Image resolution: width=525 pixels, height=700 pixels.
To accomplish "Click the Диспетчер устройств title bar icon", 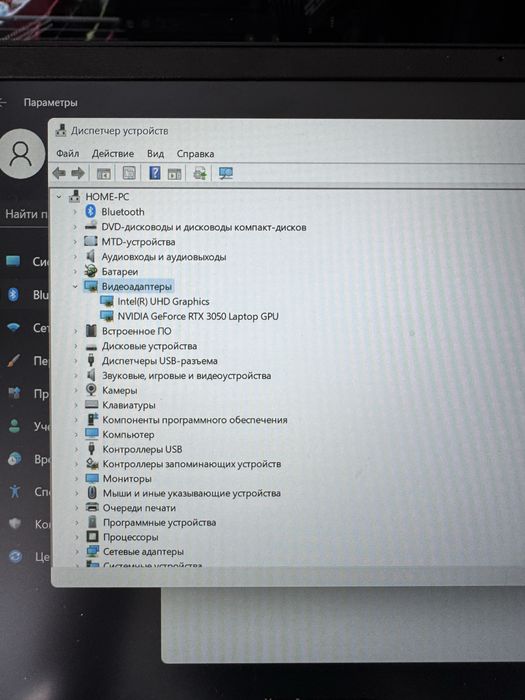I will (61, 130).
